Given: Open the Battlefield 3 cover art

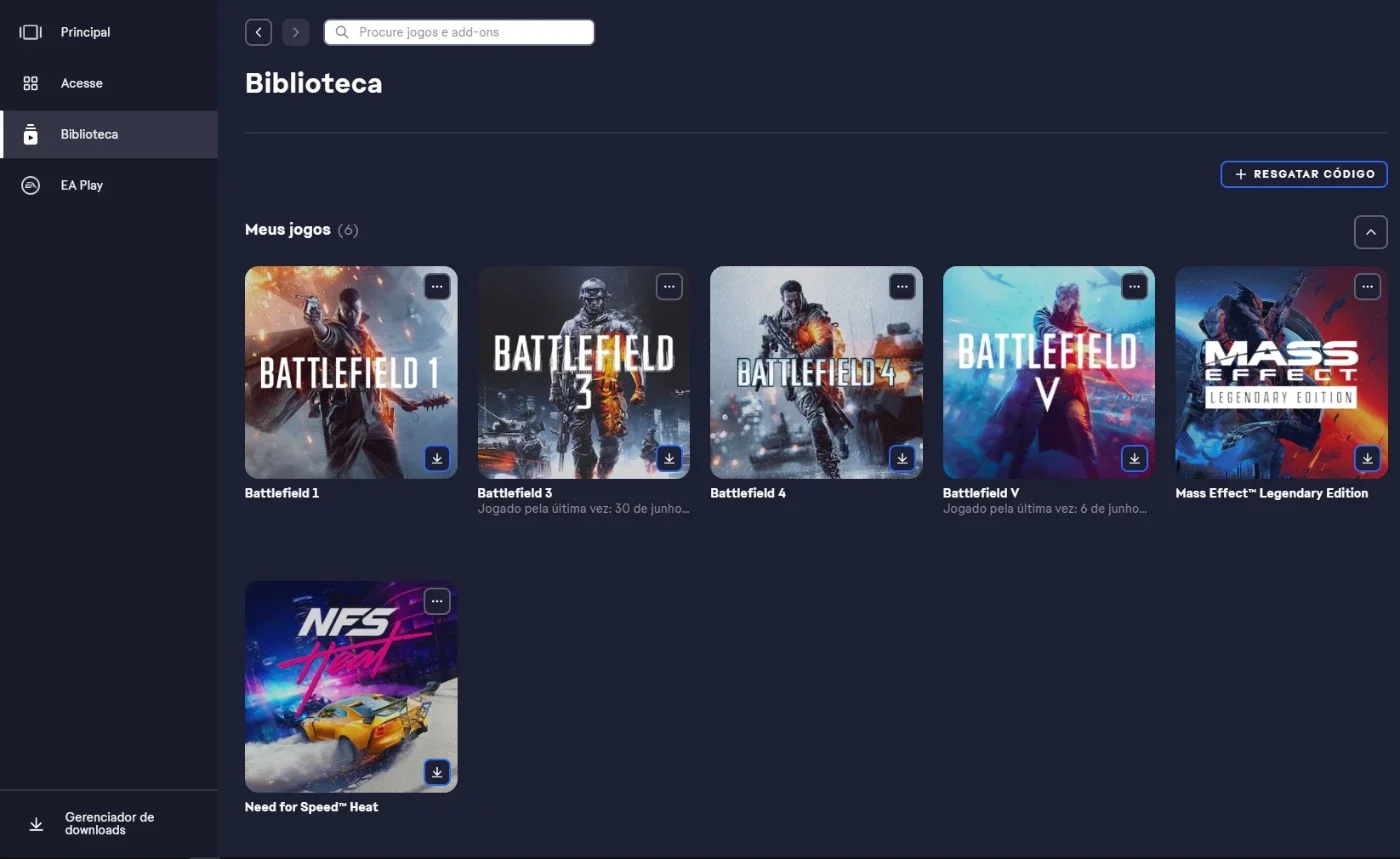Looking at the screenshot, I should 584,372.
